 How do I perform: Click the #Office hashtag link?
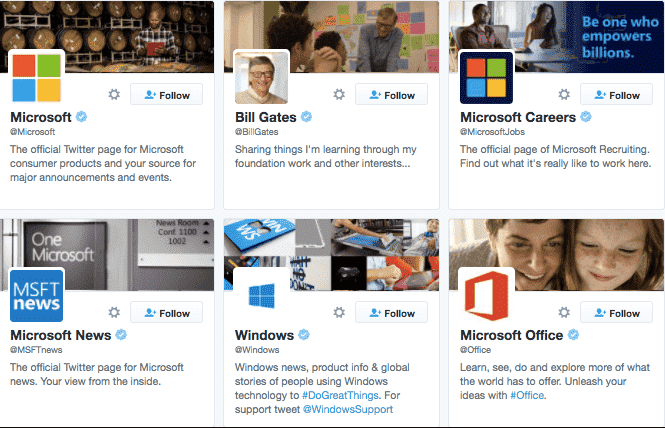point(527,395)
